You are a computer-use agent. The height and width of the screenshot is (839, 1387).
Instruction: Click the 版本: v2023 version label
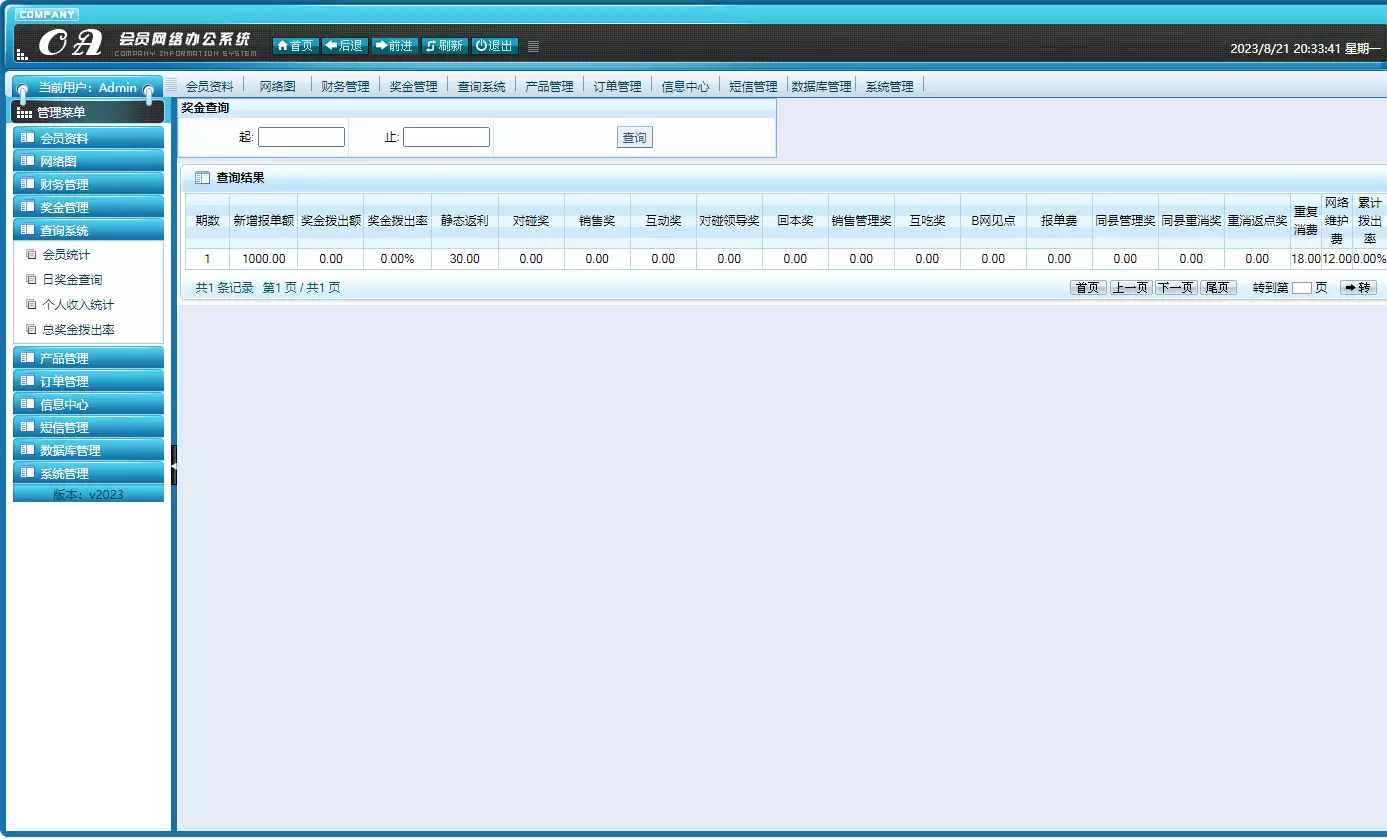88,494
